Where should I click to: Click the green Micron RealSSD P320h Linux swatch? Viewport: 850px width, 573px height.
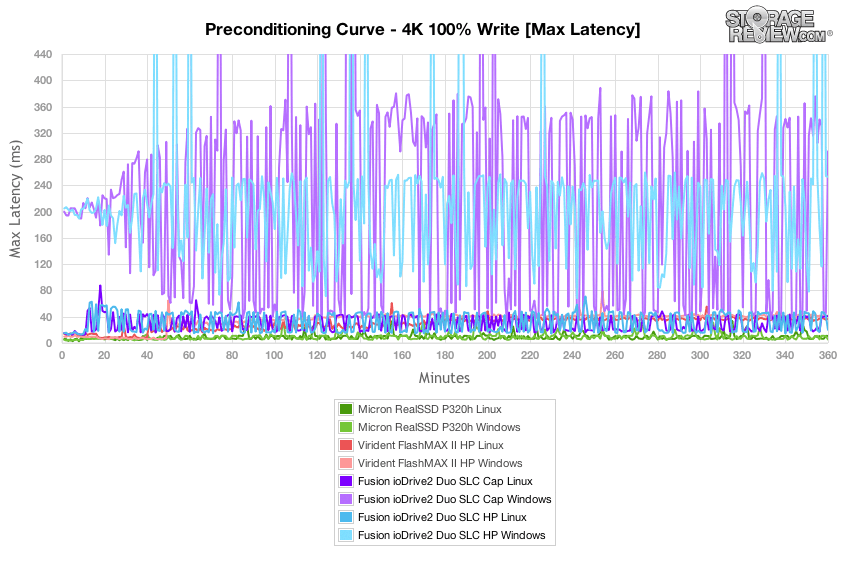[x=346, y=409]
